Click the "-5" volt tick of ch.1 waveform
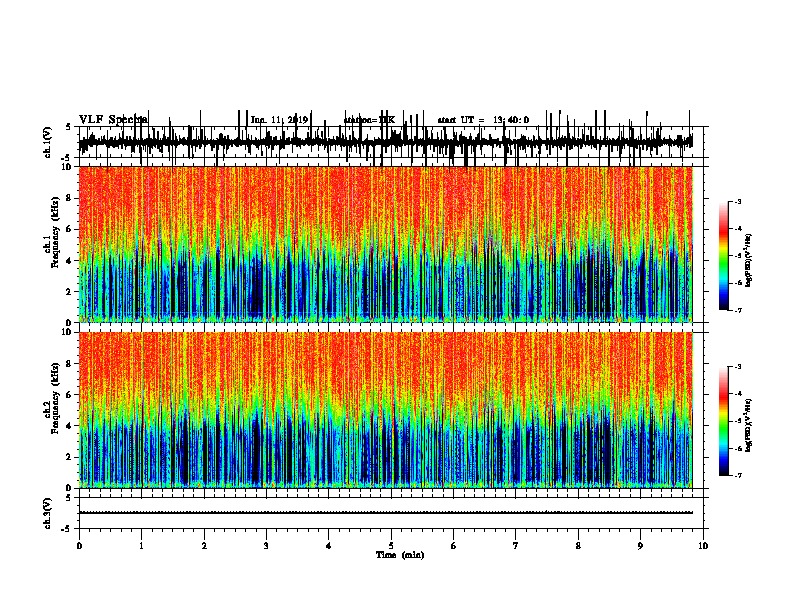792x612 pixels. [x=67, y=158]
